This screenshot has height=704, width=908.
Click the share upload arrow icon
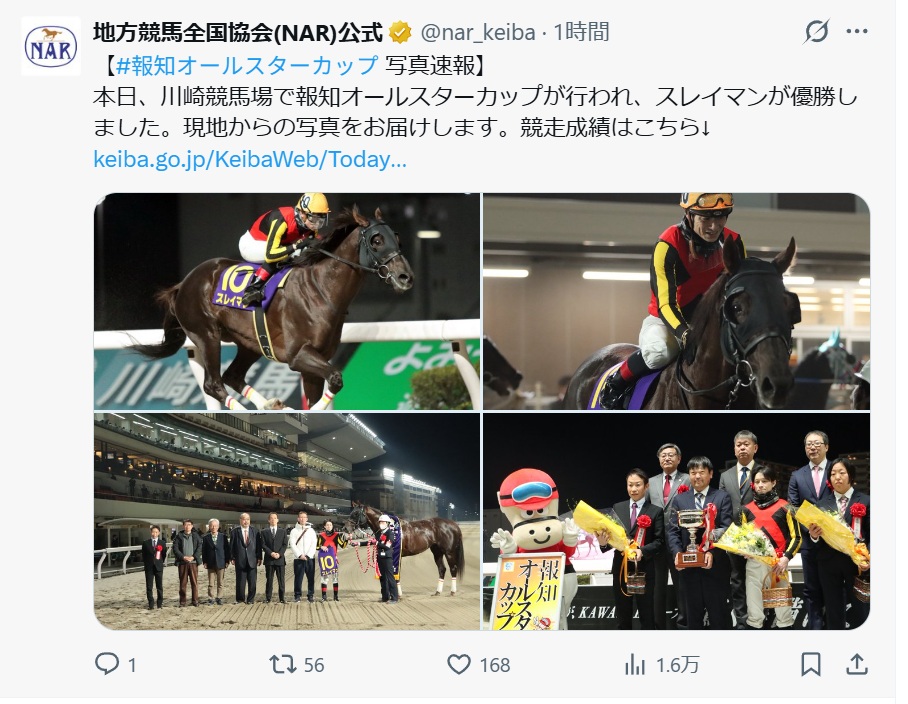856,664
